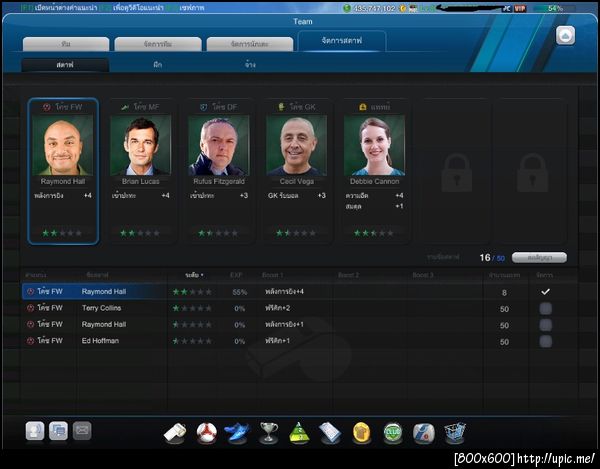Click the FW coach icon on Raymond Hall's card

(x=47, y=107)
